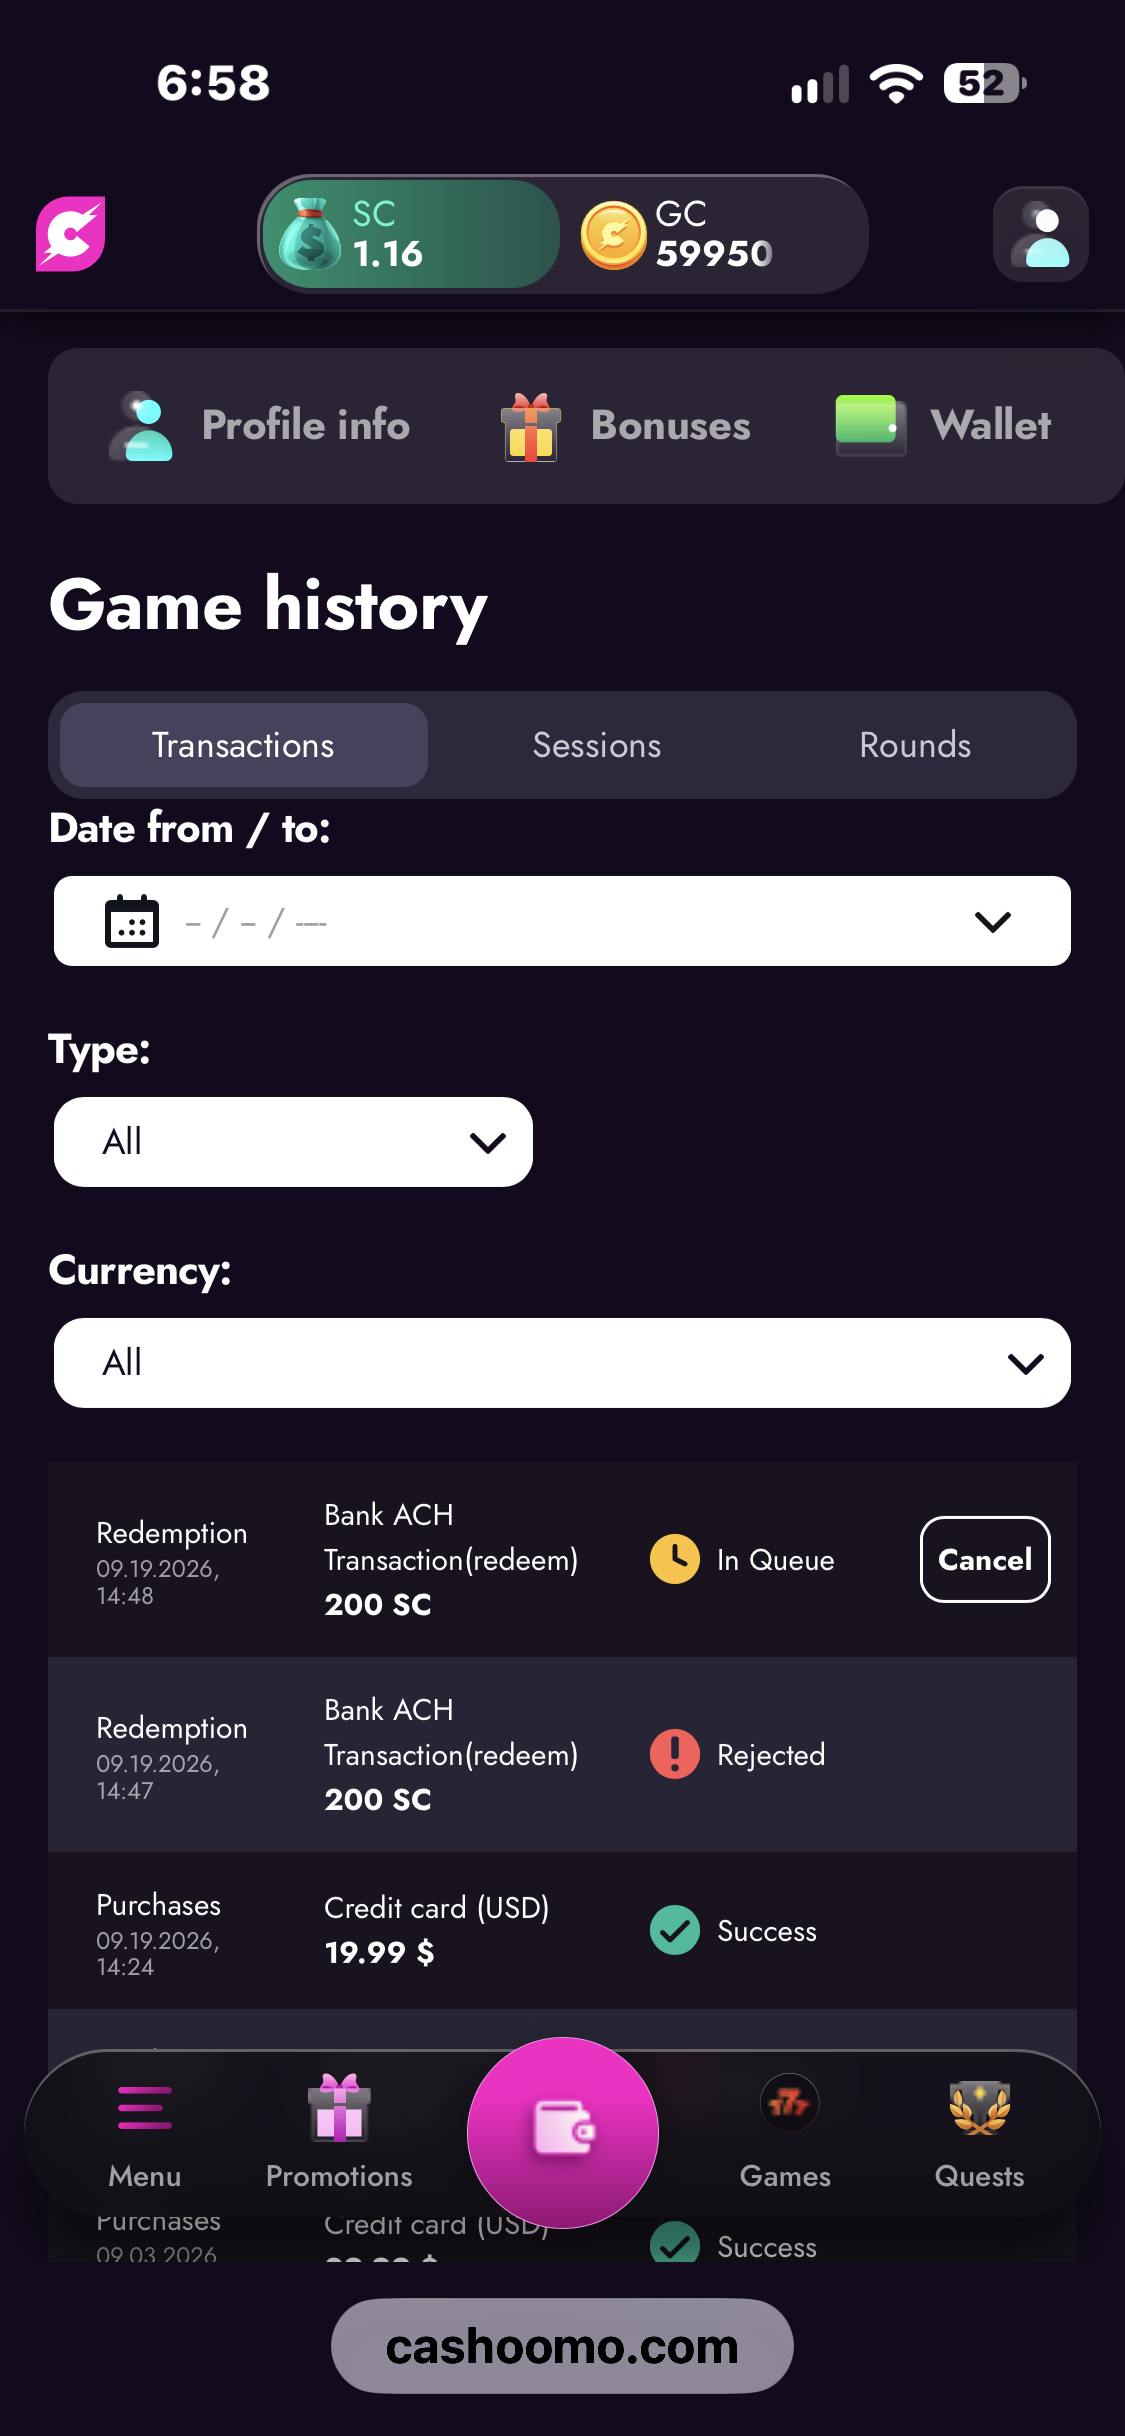Open Promotions gift icon
This screenshot has height=2436, width=1125.
pyautogui.click(x=339, y=2107)
